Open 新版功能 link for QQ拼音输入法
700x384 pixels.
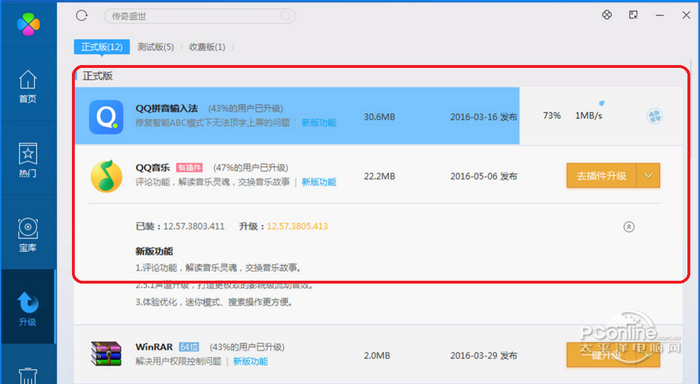pos(319,123)
